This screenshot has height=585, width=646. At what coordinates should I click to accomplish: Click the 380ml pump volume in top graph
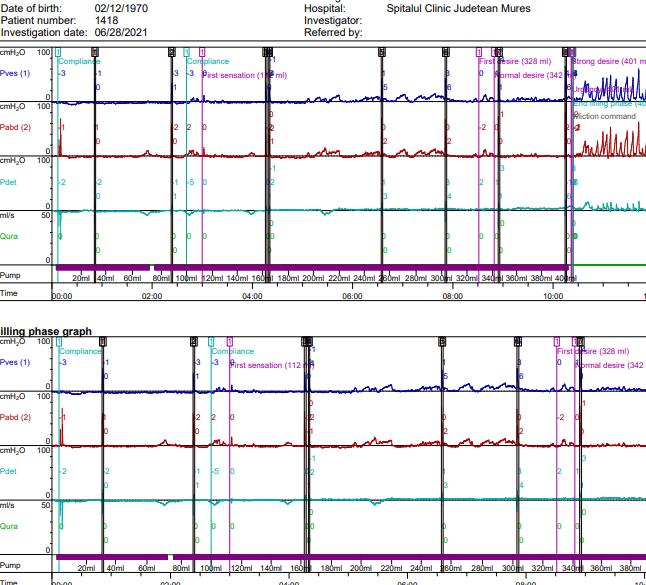click(541, 278)
